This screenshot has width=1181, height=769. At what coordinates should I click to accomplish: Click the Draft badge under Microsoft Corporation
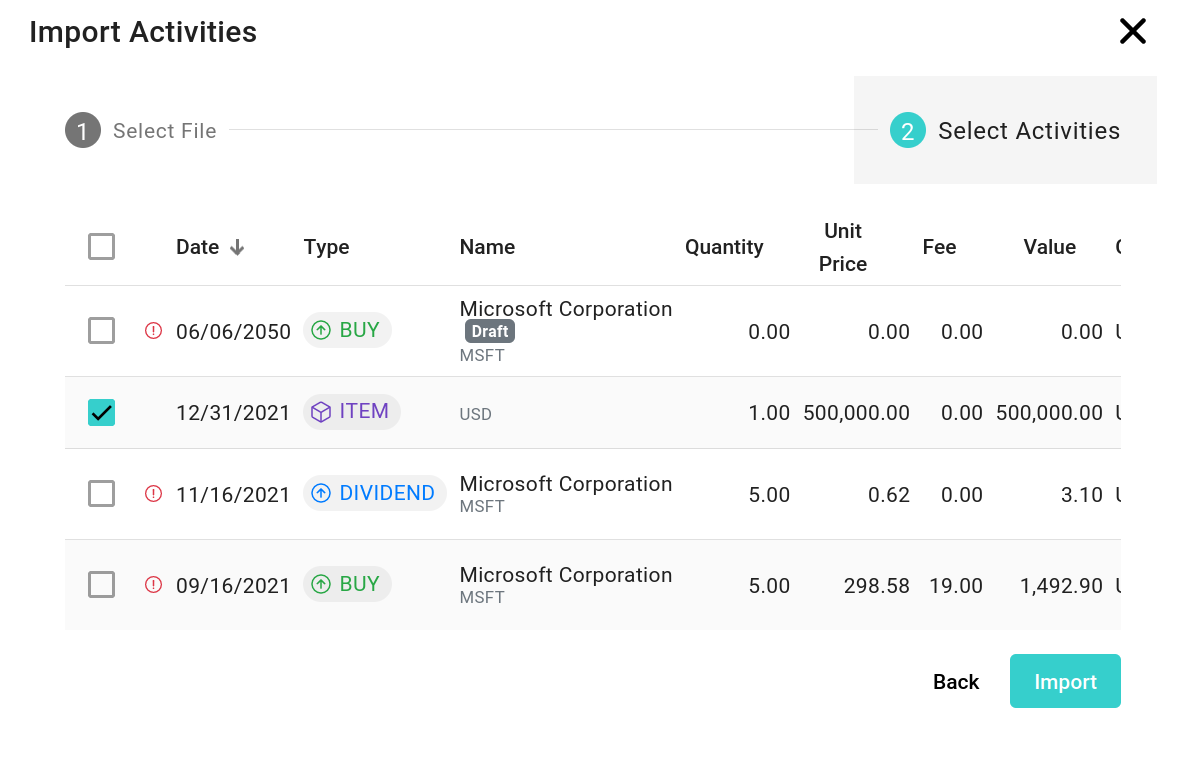point(489,331)
